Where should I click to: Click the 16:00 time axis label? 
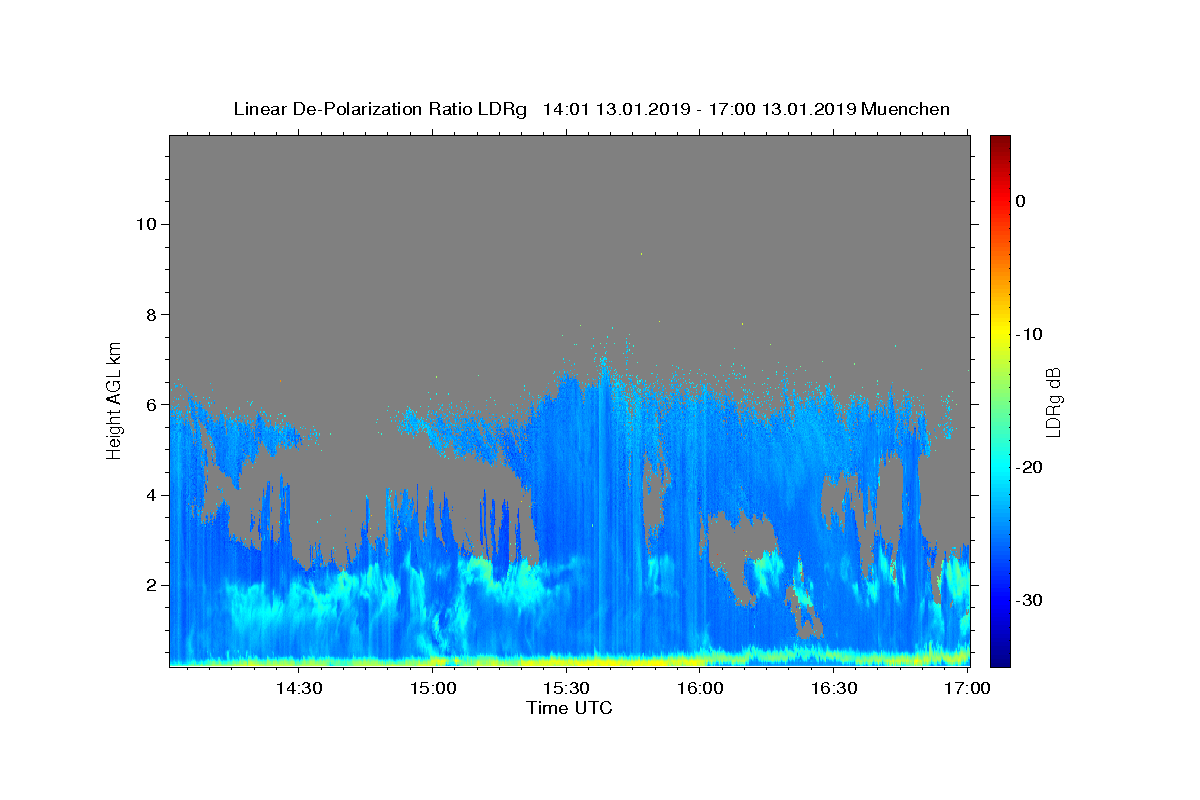click(700, 689)
